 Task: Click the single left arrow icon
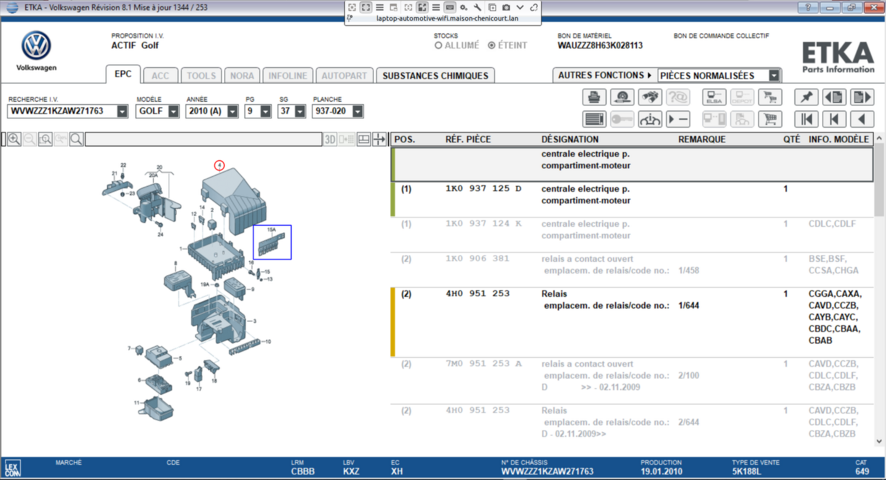(x=862, y=119)
